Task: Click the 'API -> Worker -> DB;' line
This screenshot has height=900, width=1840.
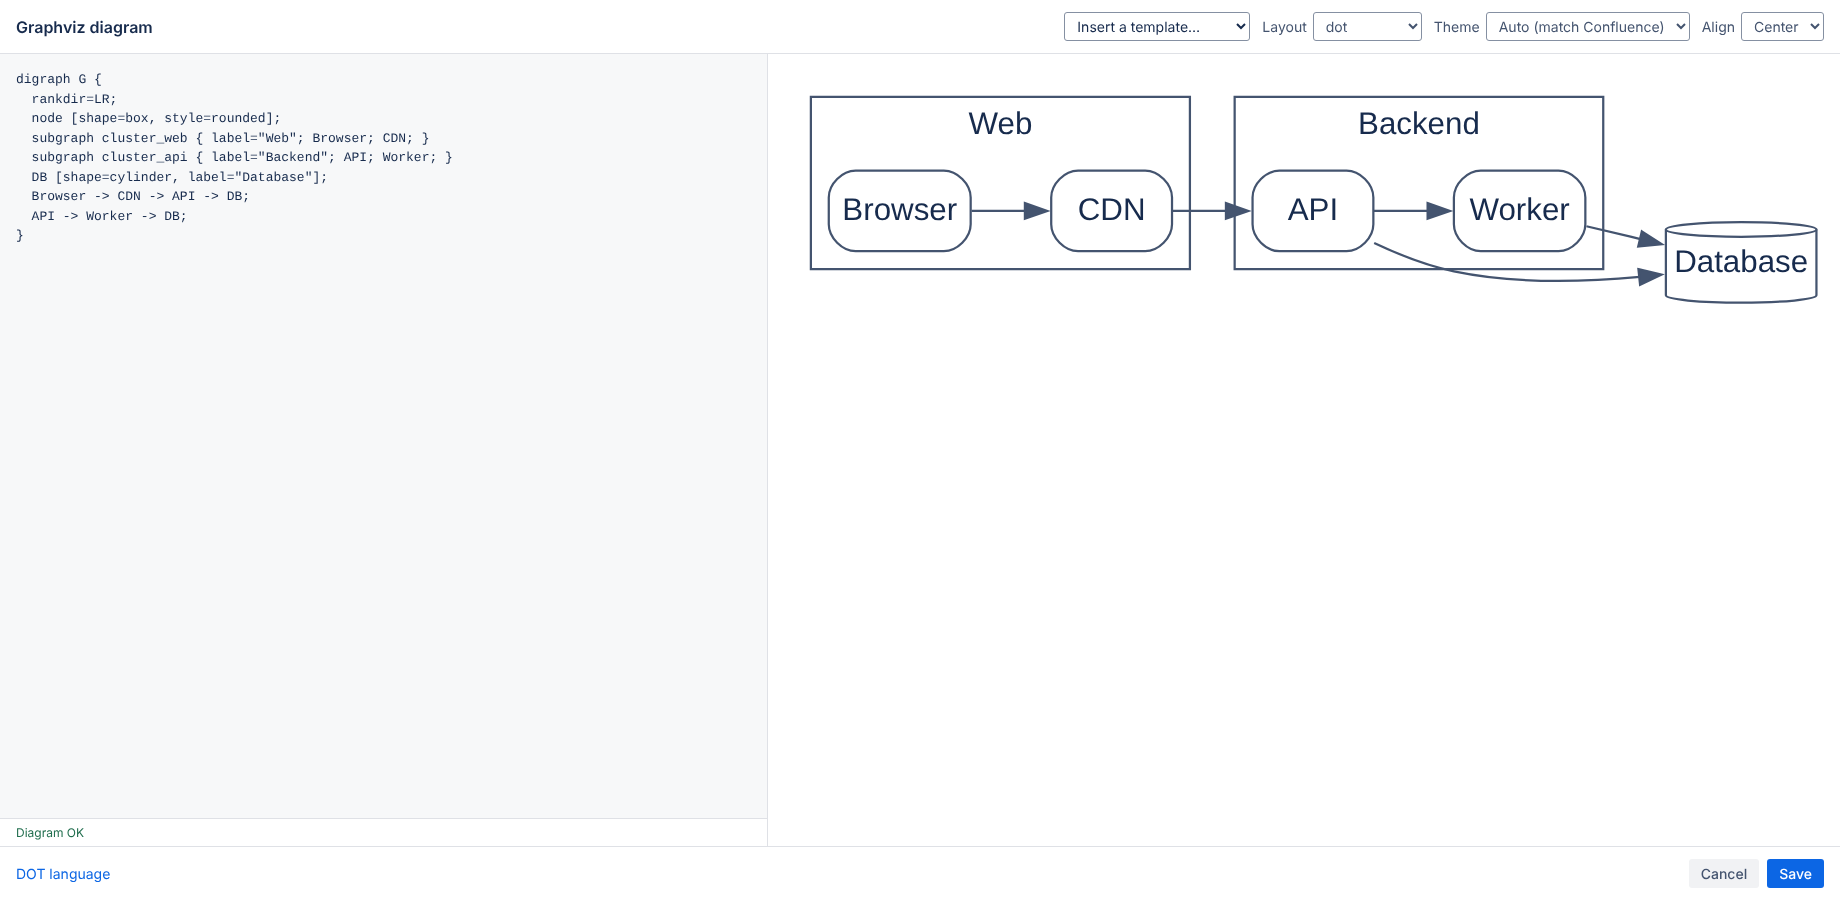Action: point(109,216)
